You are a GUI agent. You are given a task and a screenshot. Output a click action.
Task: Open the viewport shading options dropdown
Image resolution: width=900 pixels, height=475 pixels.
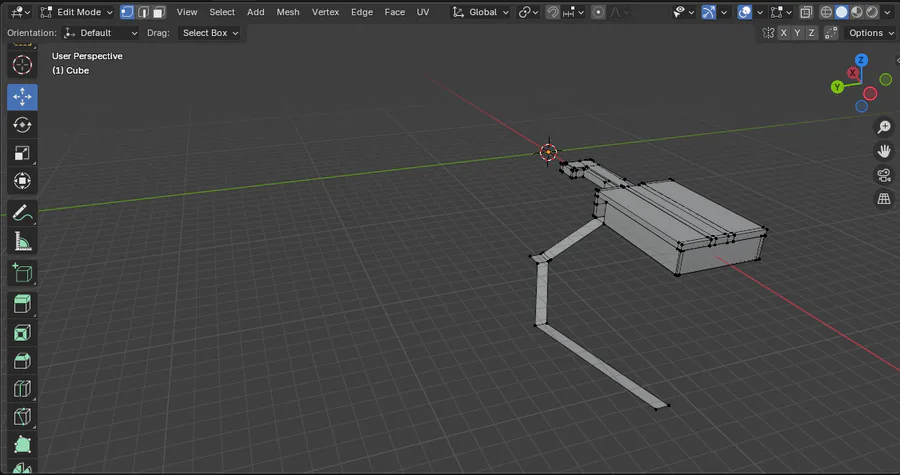pos(887,12)
